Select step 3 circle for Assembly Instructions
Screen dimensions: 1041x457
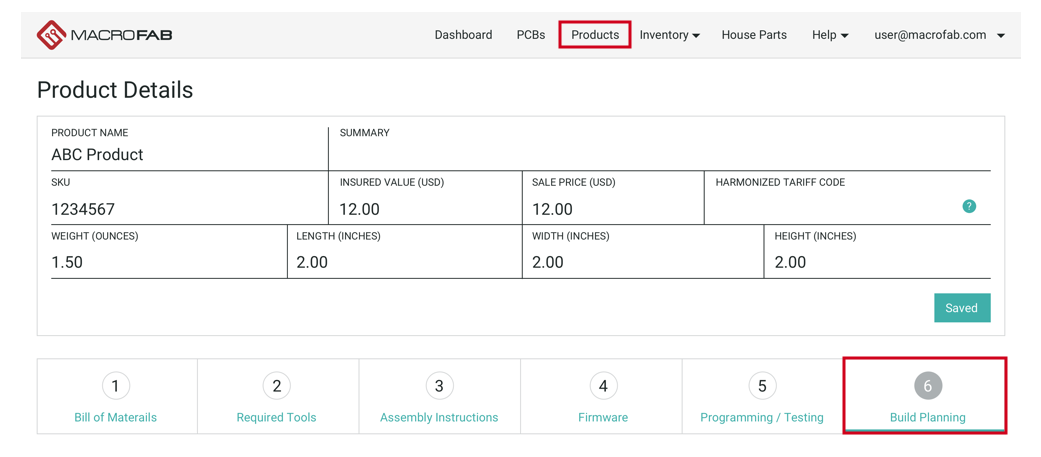point(439,386)
